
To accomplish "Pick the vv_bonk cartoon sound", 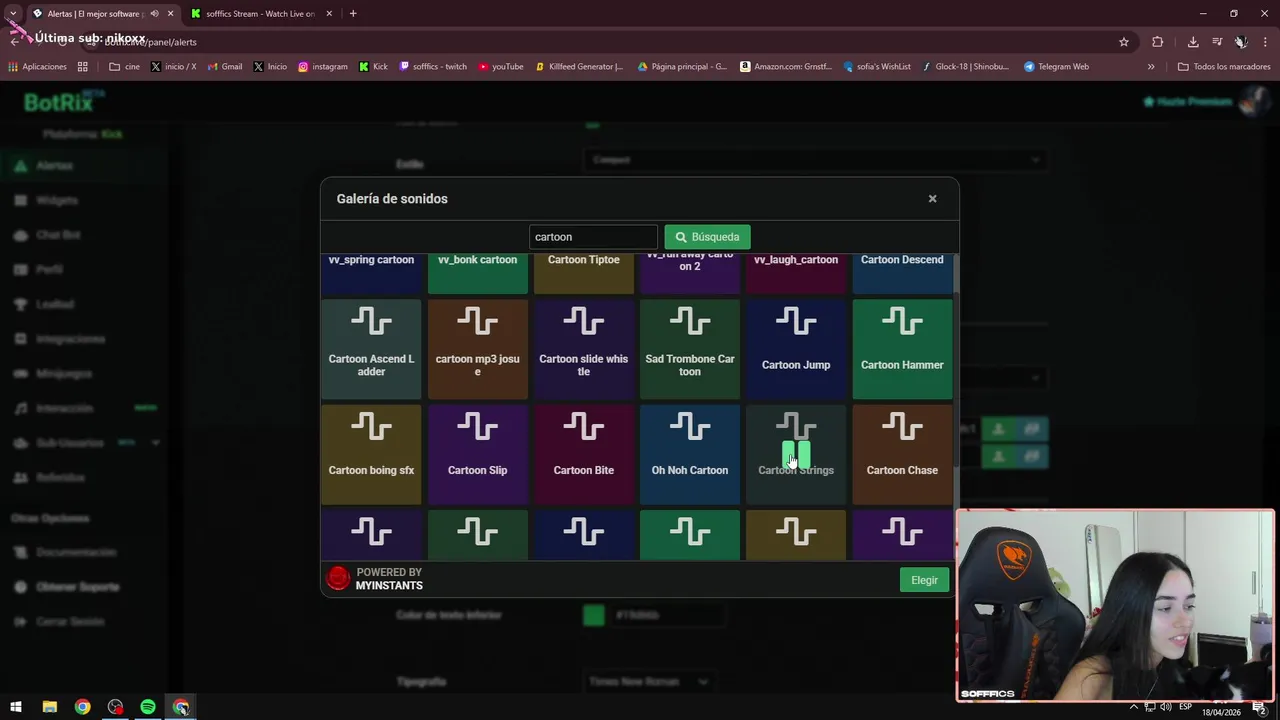I will click(x=477, y=273).
